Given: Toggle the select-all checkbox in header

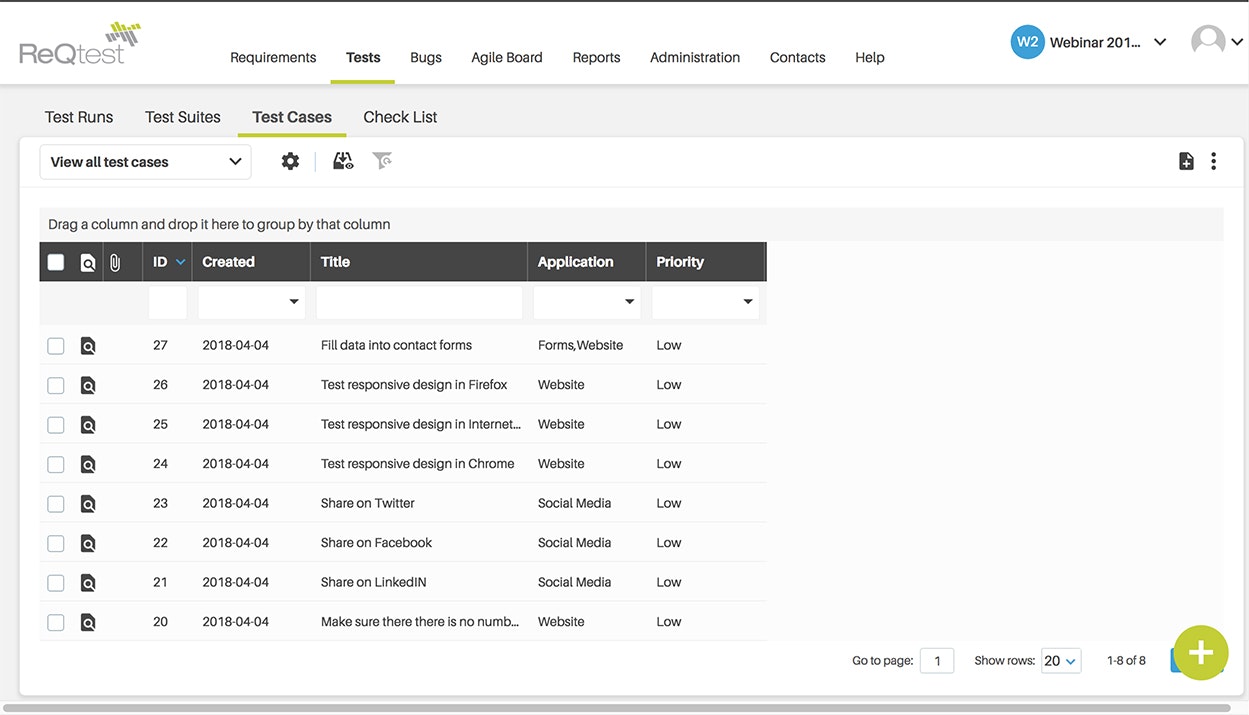Looking at the screenshot, I should point(56,262).
